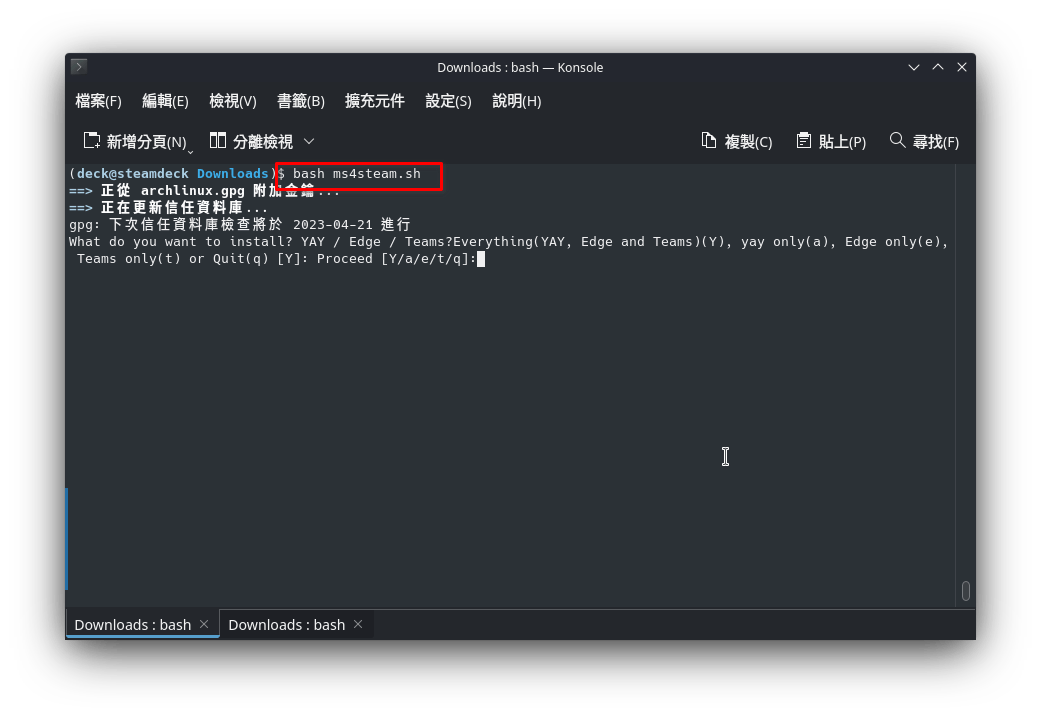Click the 'Teams only(t)' text in output
Viewport: 1041px width, 717px height.
[x=129, y=259]
